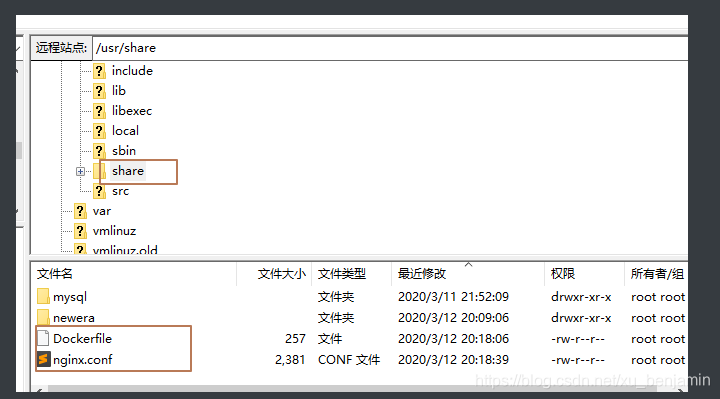Click the unknown-folder icon beside lib
Screen dimensions: 720x399
[x=99, y=91]
